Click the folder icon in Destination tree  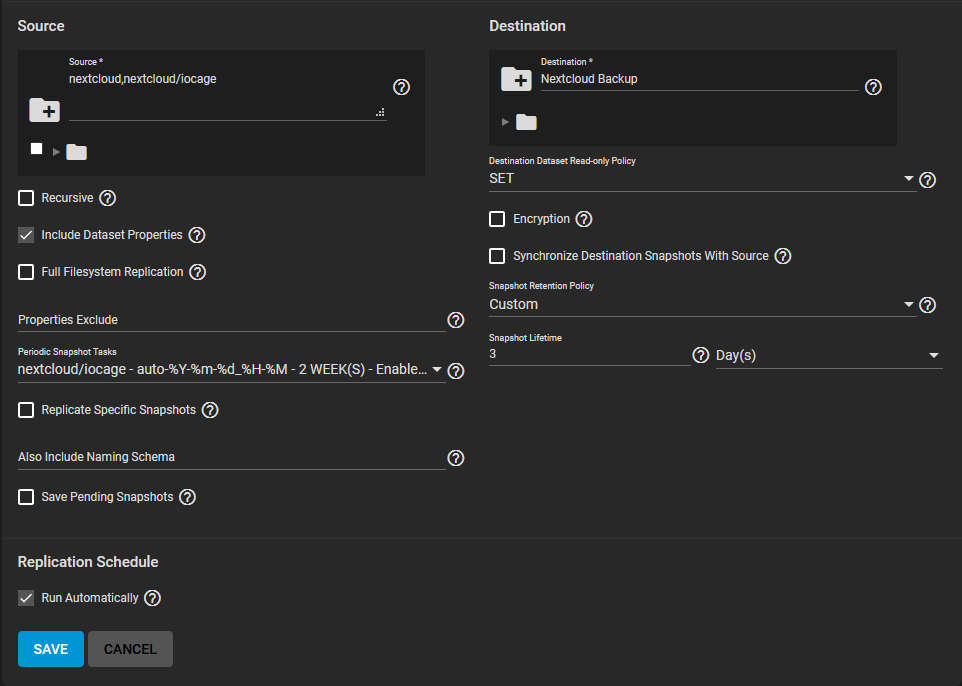coord(526,122)
